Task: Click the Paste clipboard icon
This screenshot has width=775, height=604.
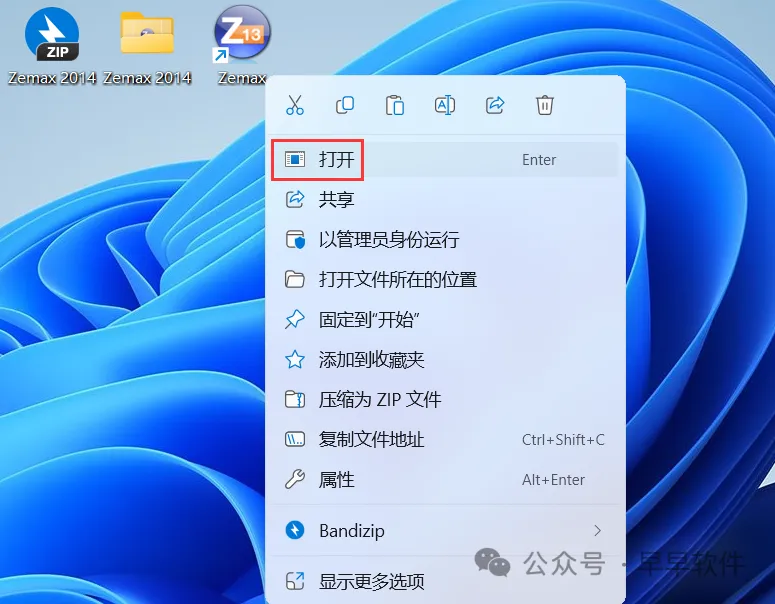Action: [x=395, y=105]
